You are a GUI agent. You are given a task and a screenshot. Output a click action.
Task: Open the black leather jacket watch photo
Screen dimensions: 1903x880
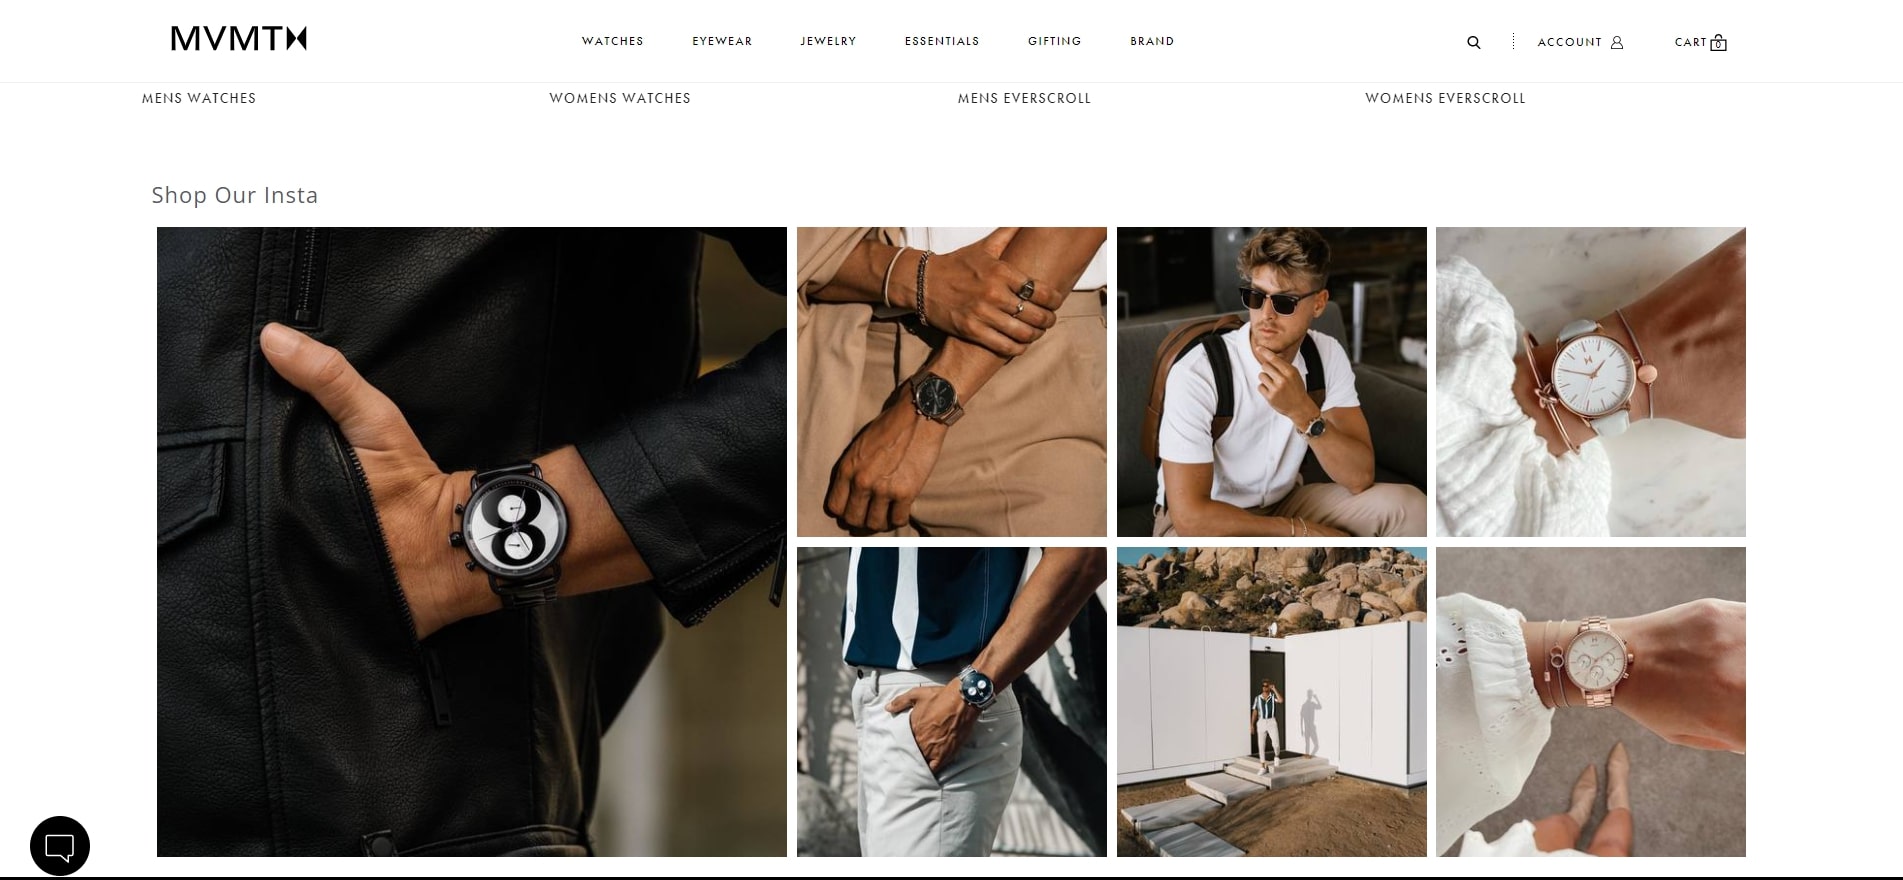pyautogui.click(x=472, y=542)
